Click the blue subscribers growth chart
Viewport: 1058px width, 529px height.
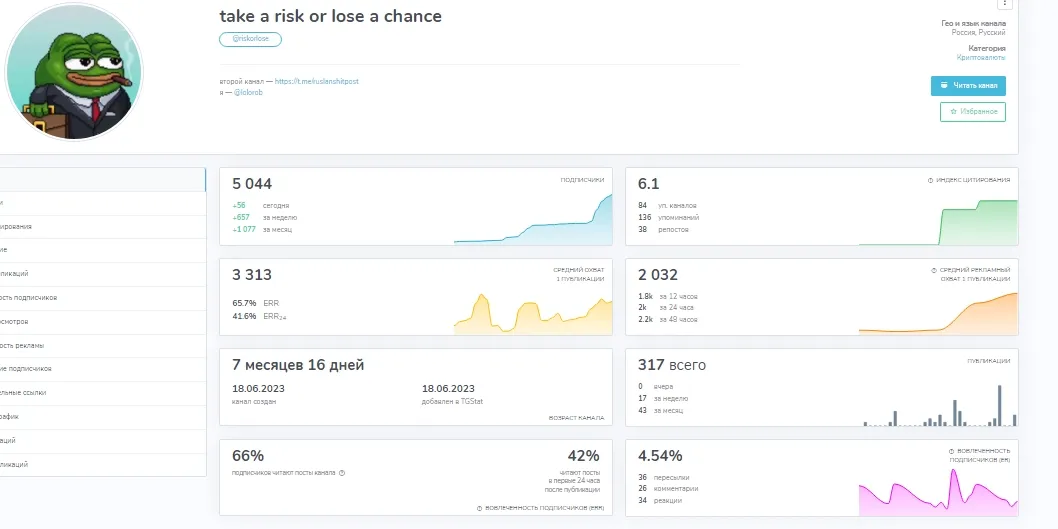coord(533,219)
